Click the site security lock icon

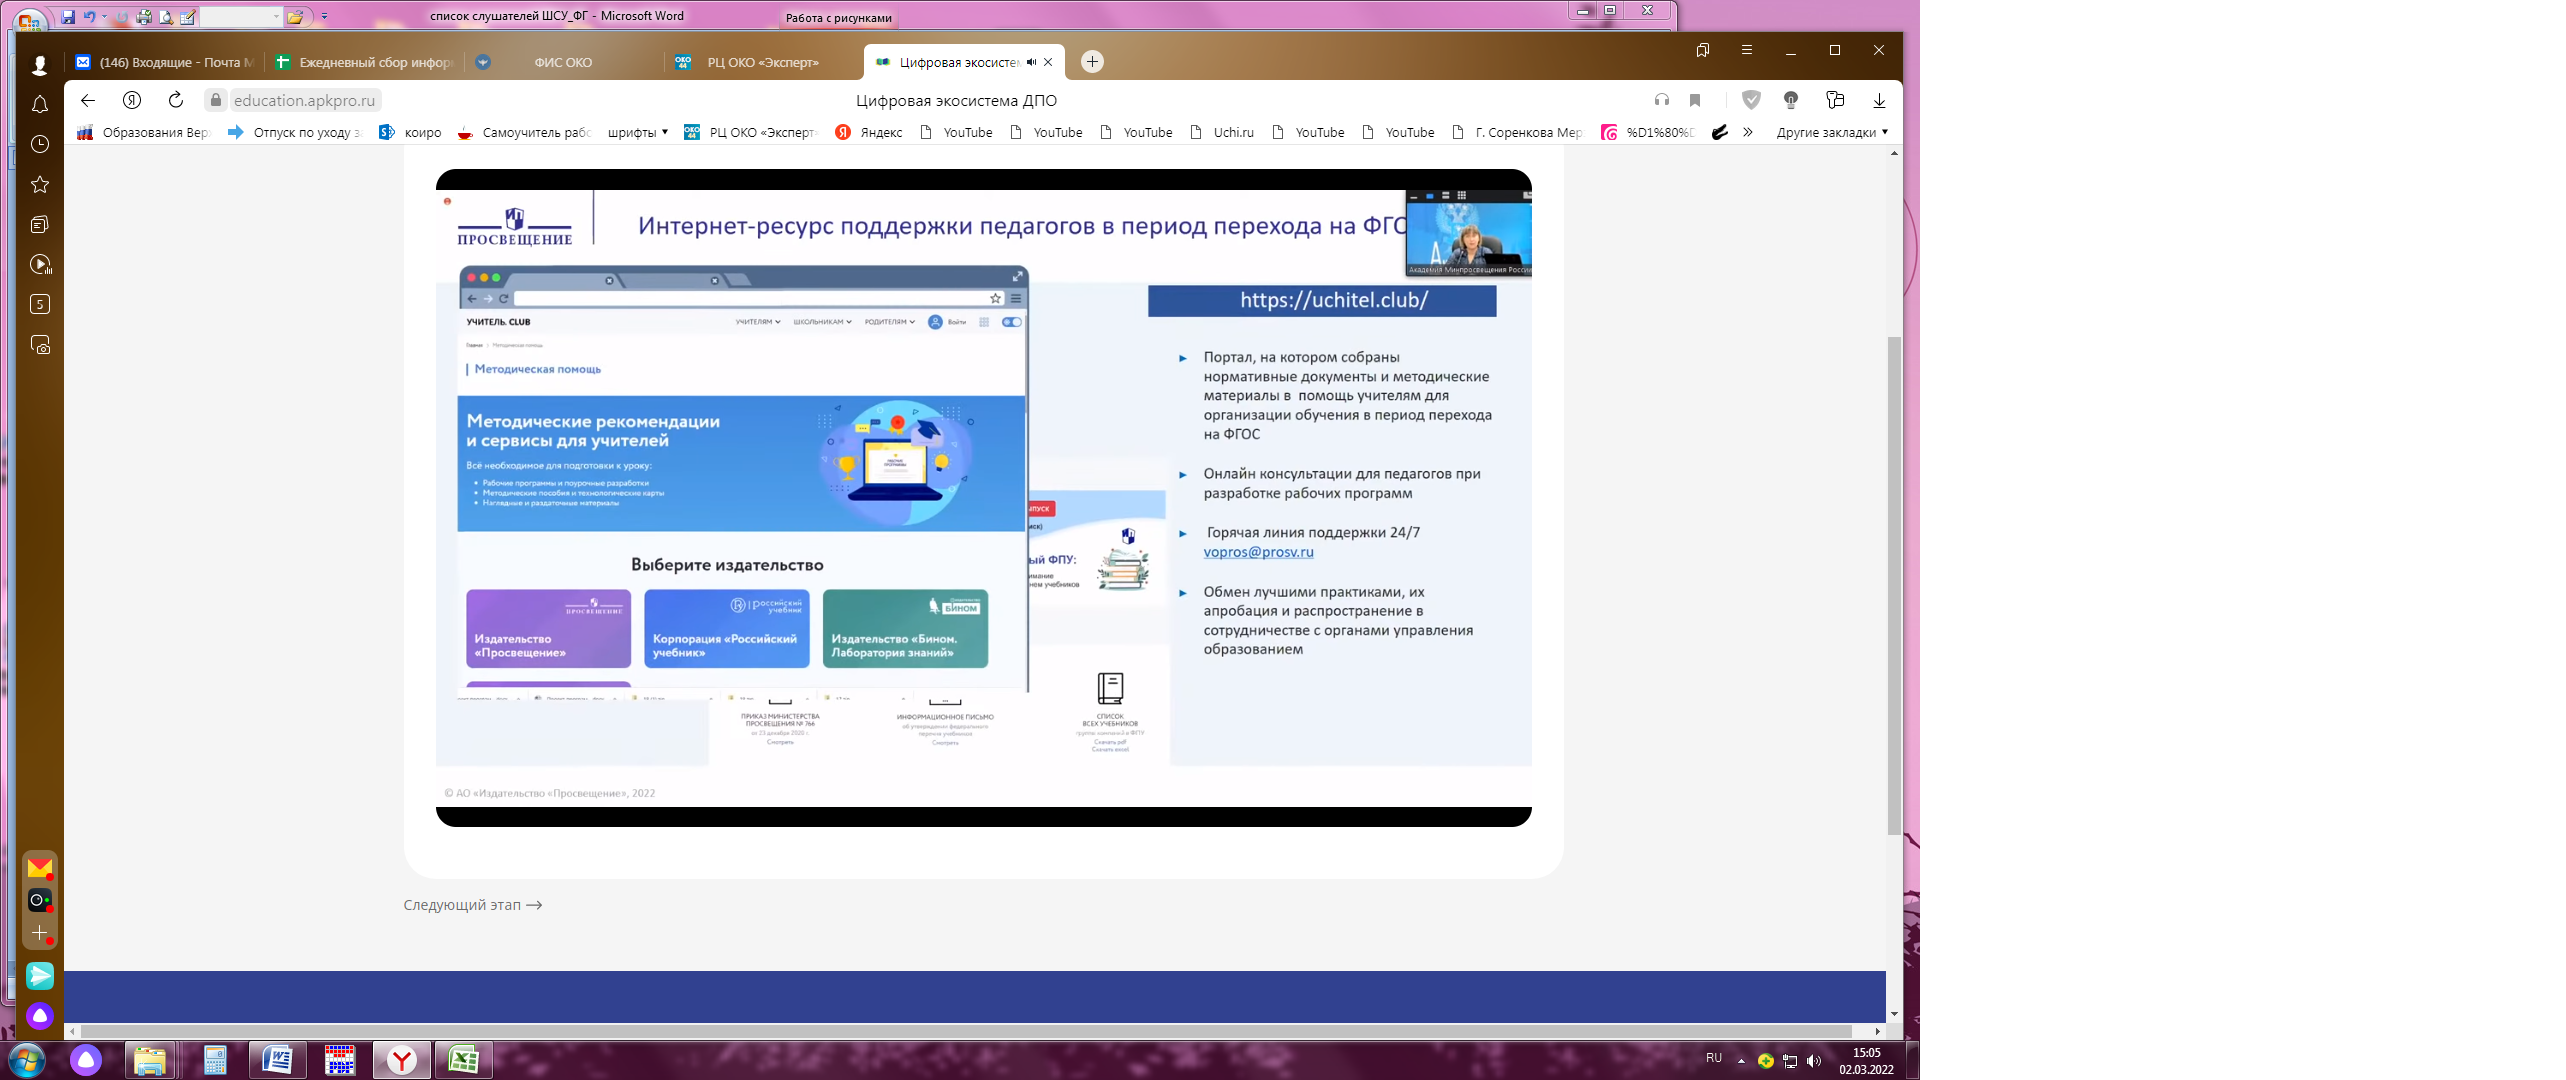(x=215, y=100)
